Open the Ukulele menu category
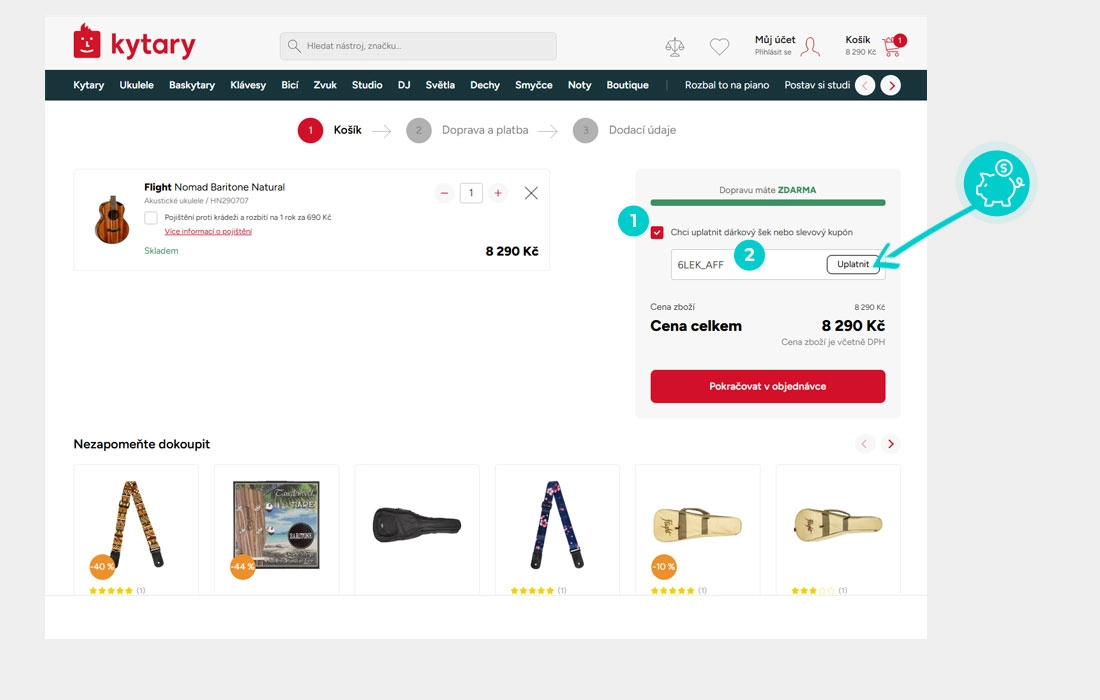This screenshot has width=1100, height=700. tap(136, 85)
